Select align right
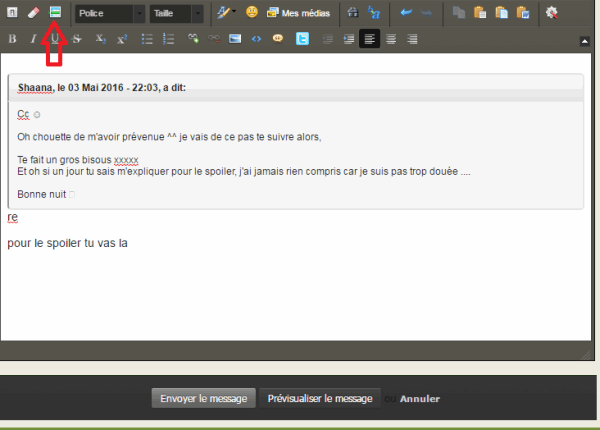 (412, 39)
